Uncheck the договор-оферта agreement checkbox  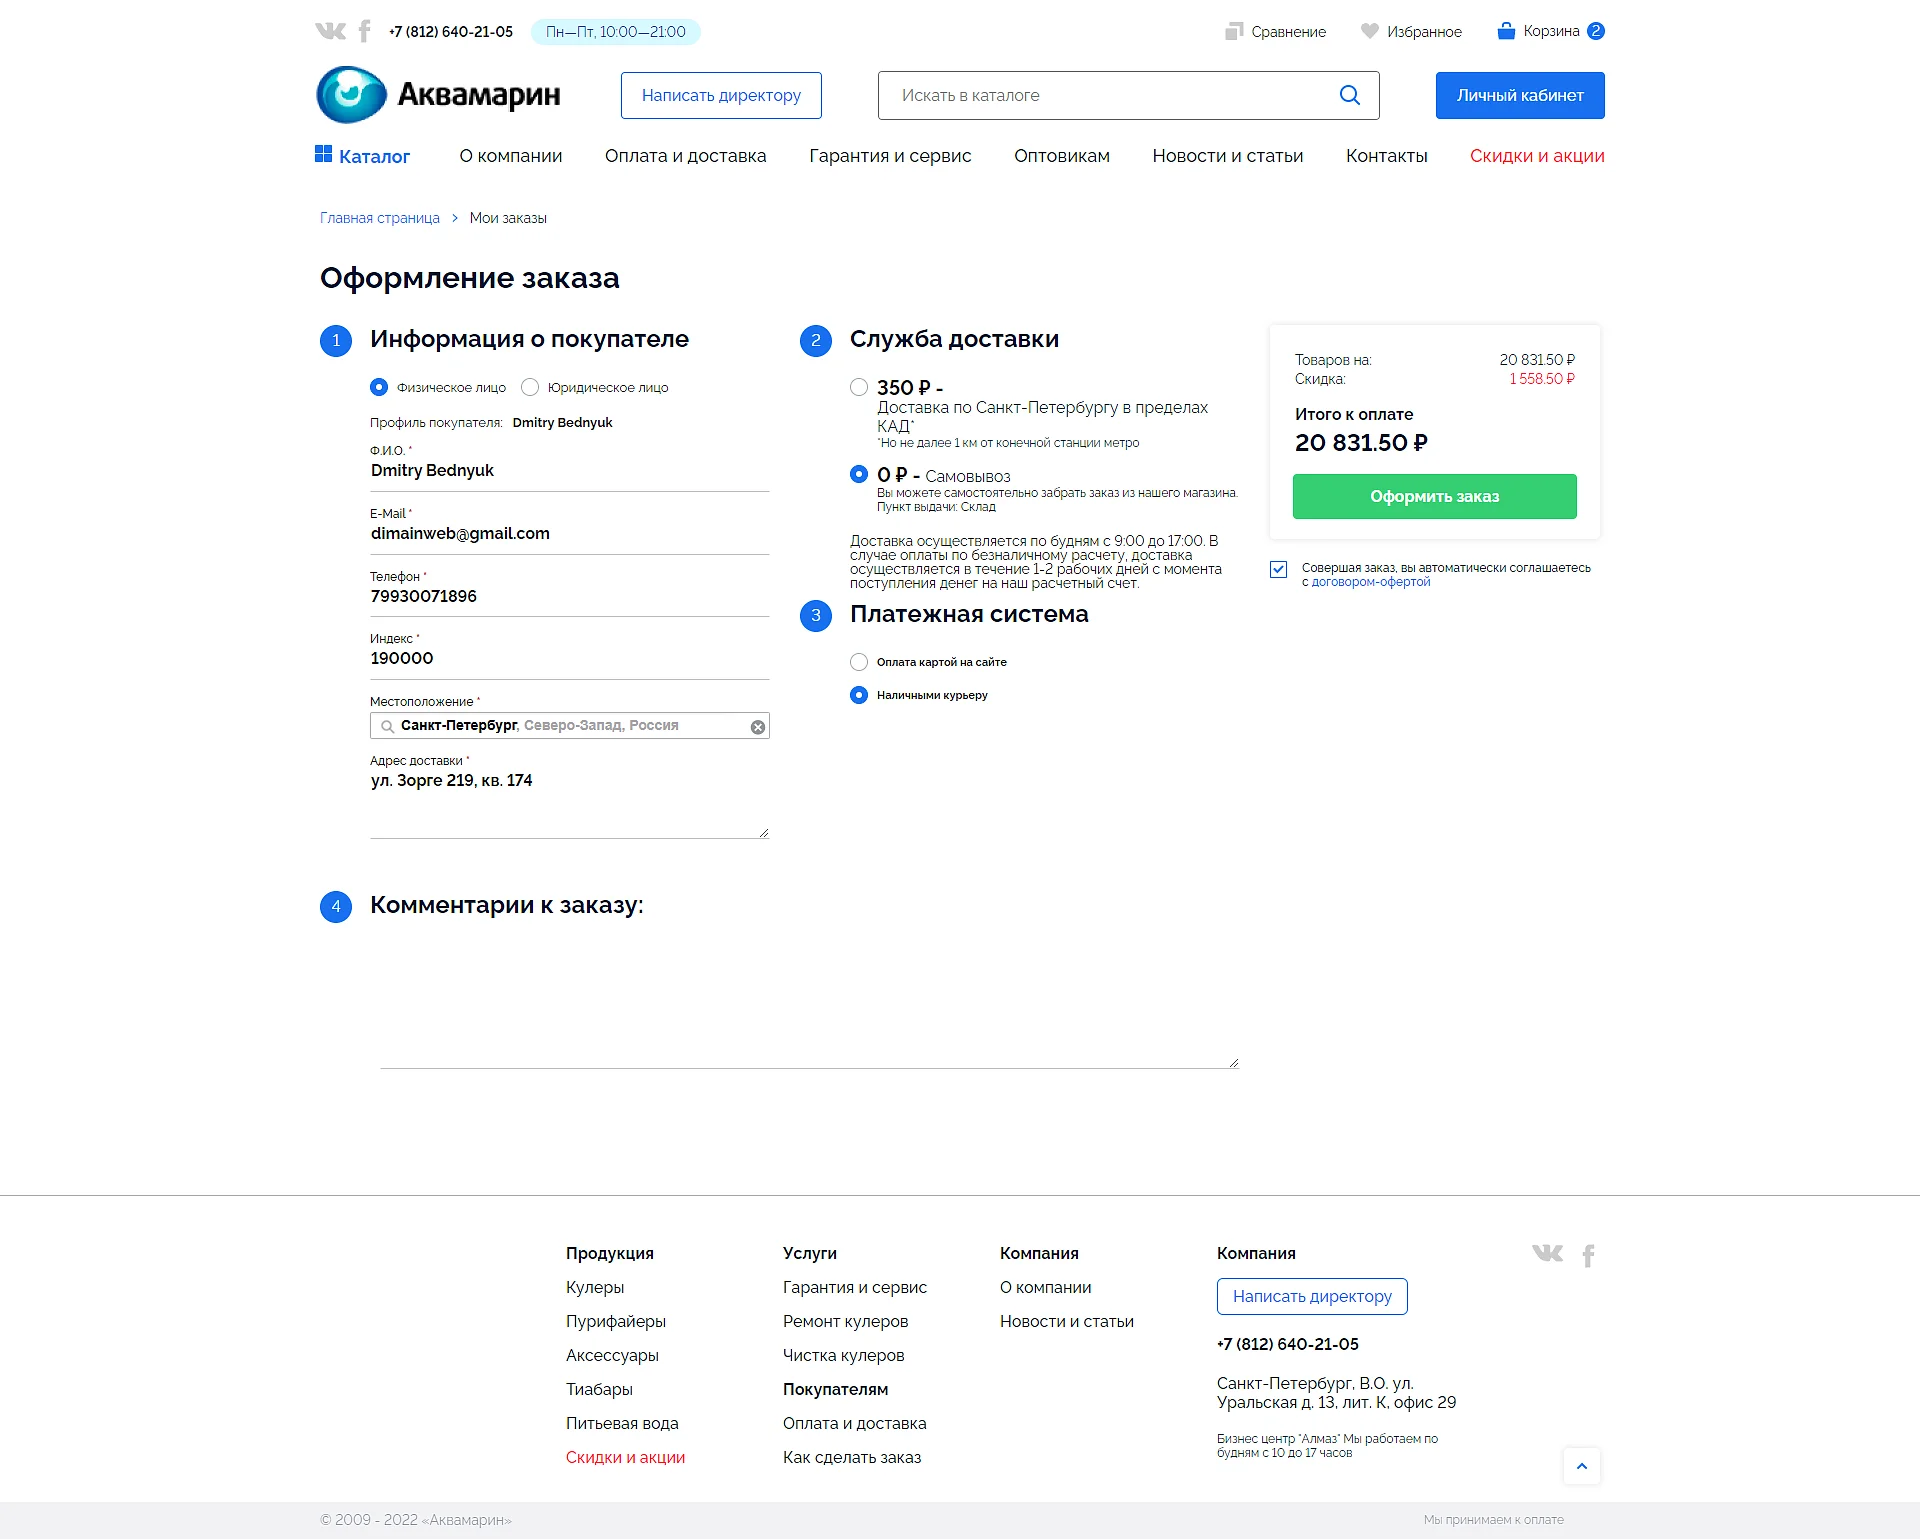(x=1278, y=569)
